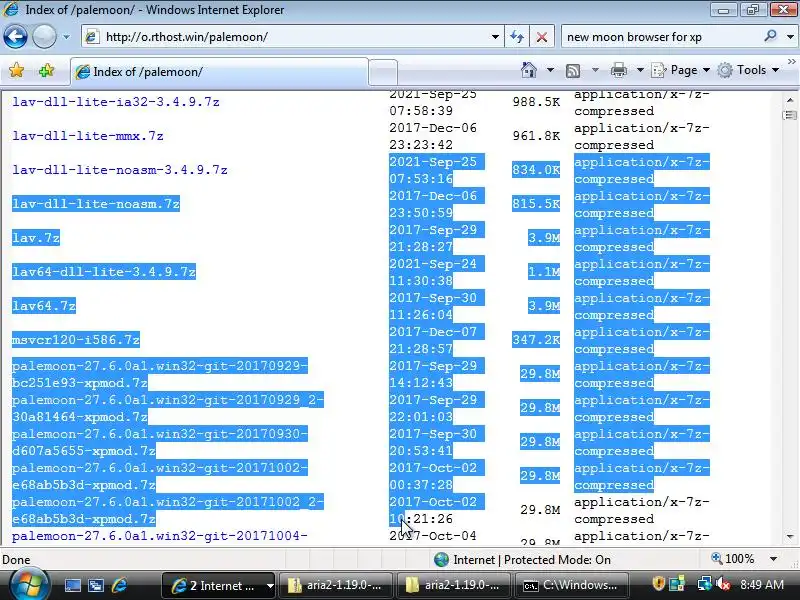Refresh the page with the Refresh icon
Image resolution: width=800 pixels, height=600 pixels.
coord(517,37)
